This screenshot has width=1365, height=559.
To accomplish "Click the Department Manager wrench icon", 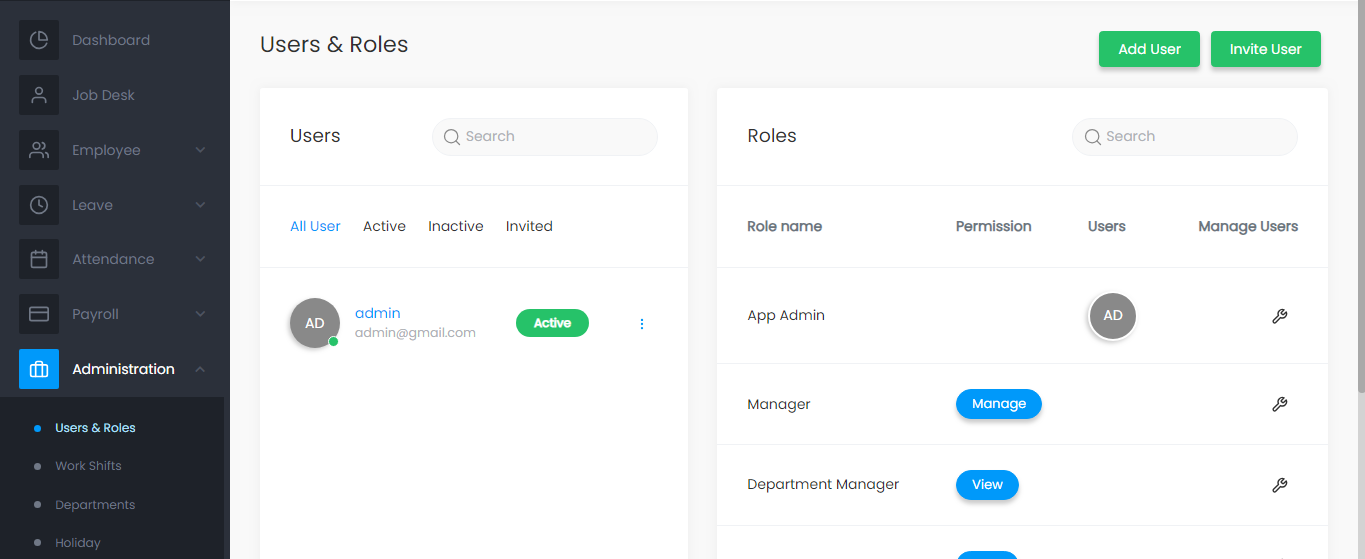I will pyautogui.click(x=1279, y=485).
